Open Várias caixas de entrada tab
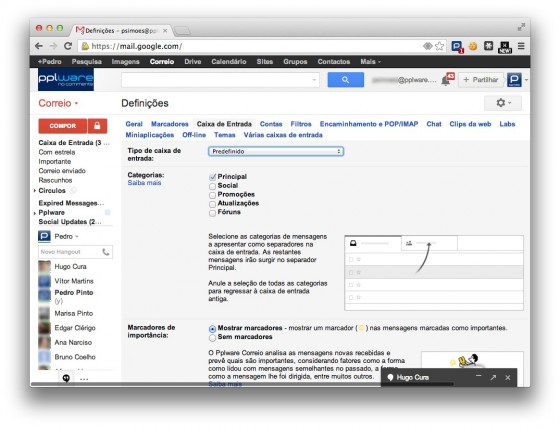The image size is (560, 428). (283, 135)
